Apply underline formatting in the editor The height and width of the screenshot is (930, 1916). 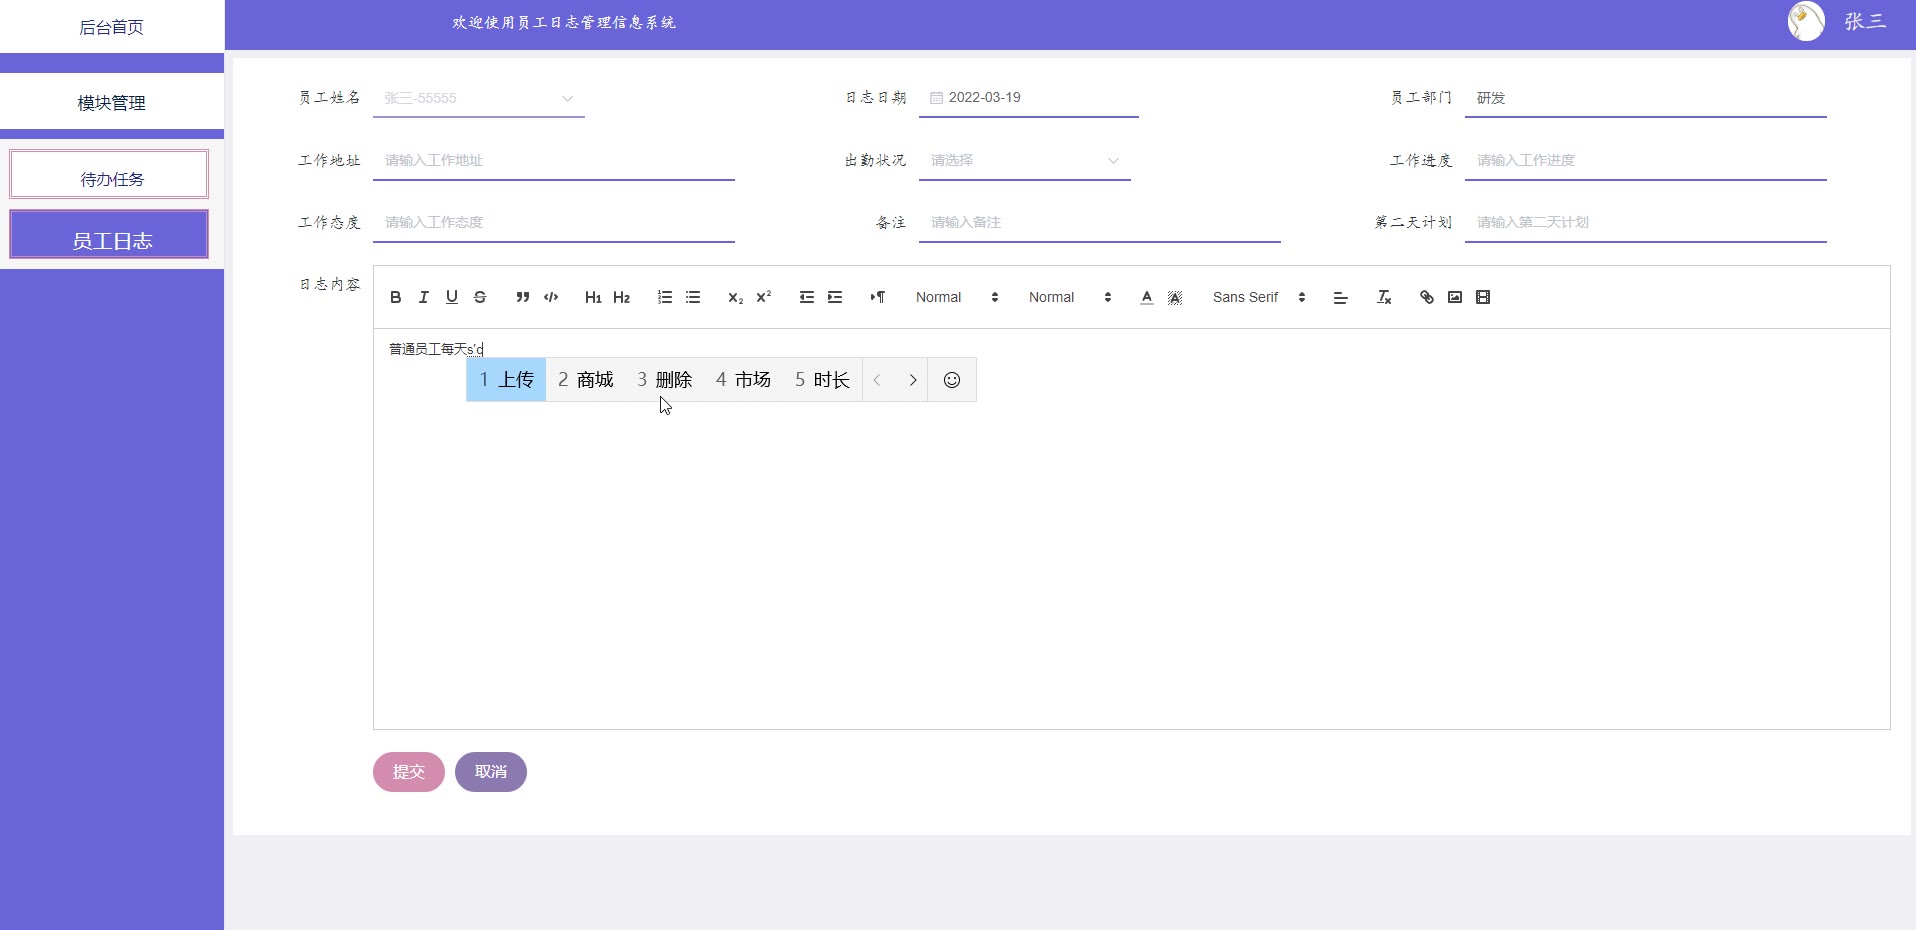click(452, 297)
